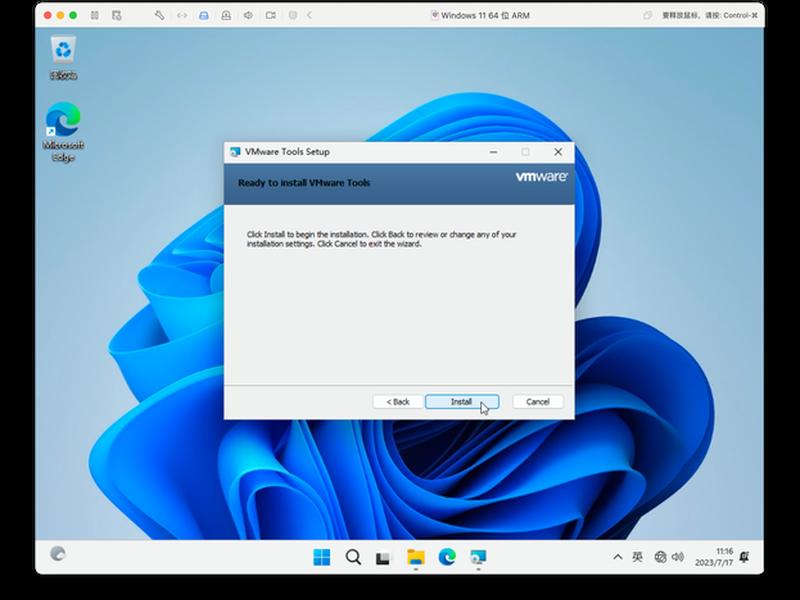Select the Microsoft Edge desktop shortcut
The height and width of the screenshot is (600, 800).
(x=63, y=132)
